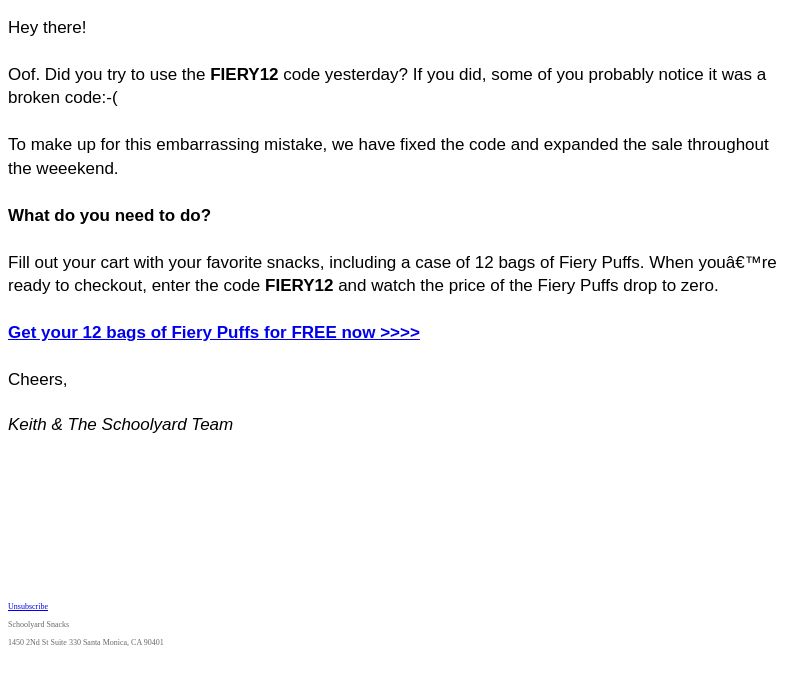Click bold FIERY12 code in checkout instructions
Viewport: 800px width, 691px height.
coord(299,285)
